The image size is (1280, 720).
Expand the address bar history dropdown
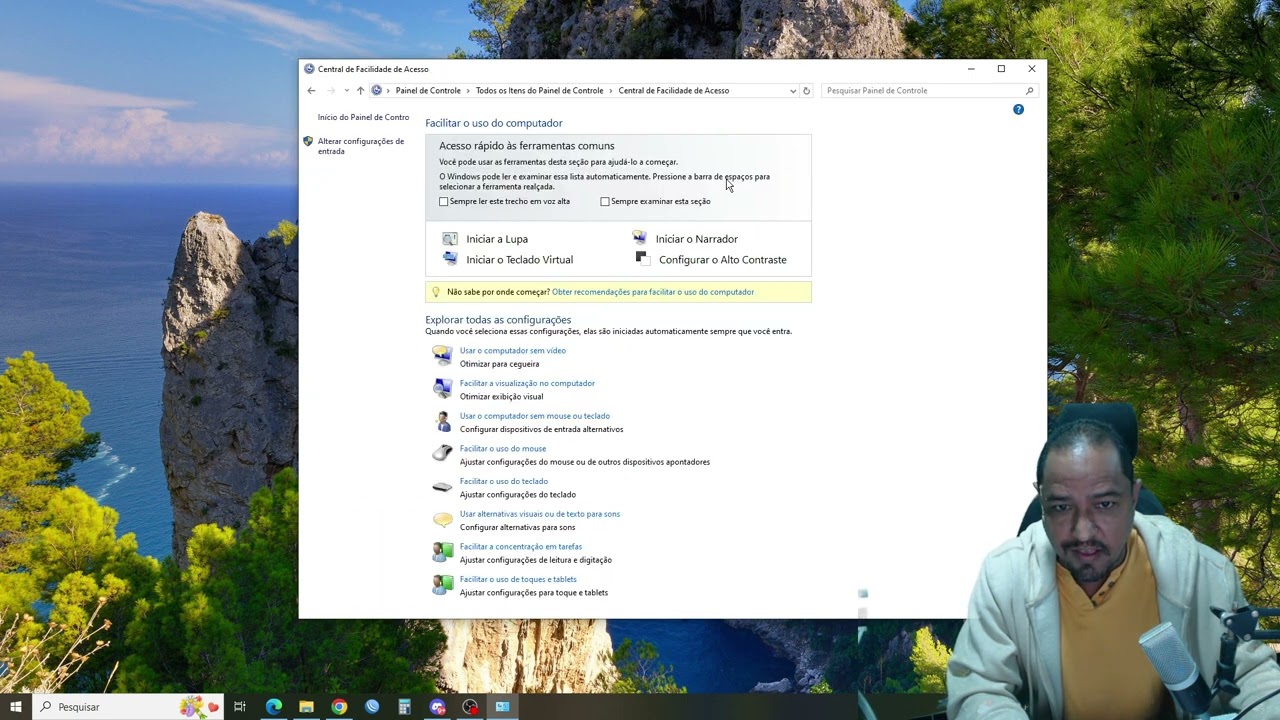[x=793, y=91]
